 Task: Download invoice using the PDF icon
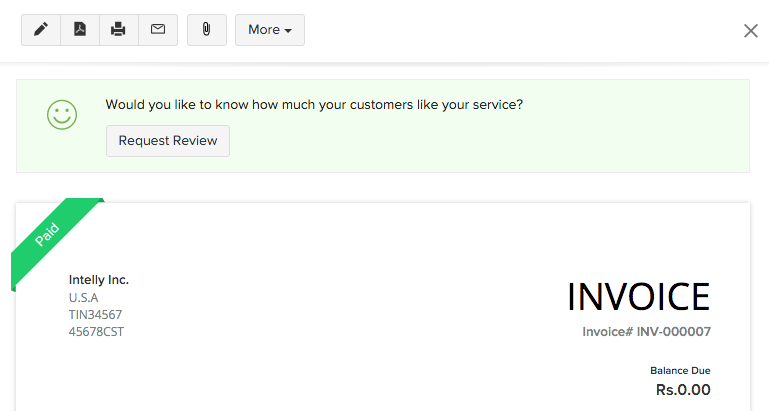click(80, 30)
